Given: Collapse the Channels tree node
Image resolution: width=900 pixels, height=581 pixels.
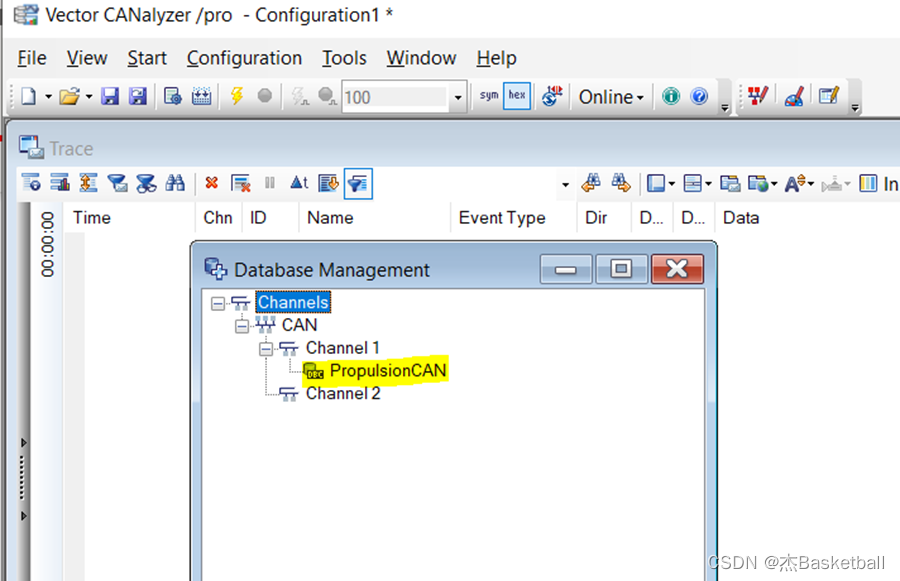Looking at the screenshot, I should pos(218,303).
